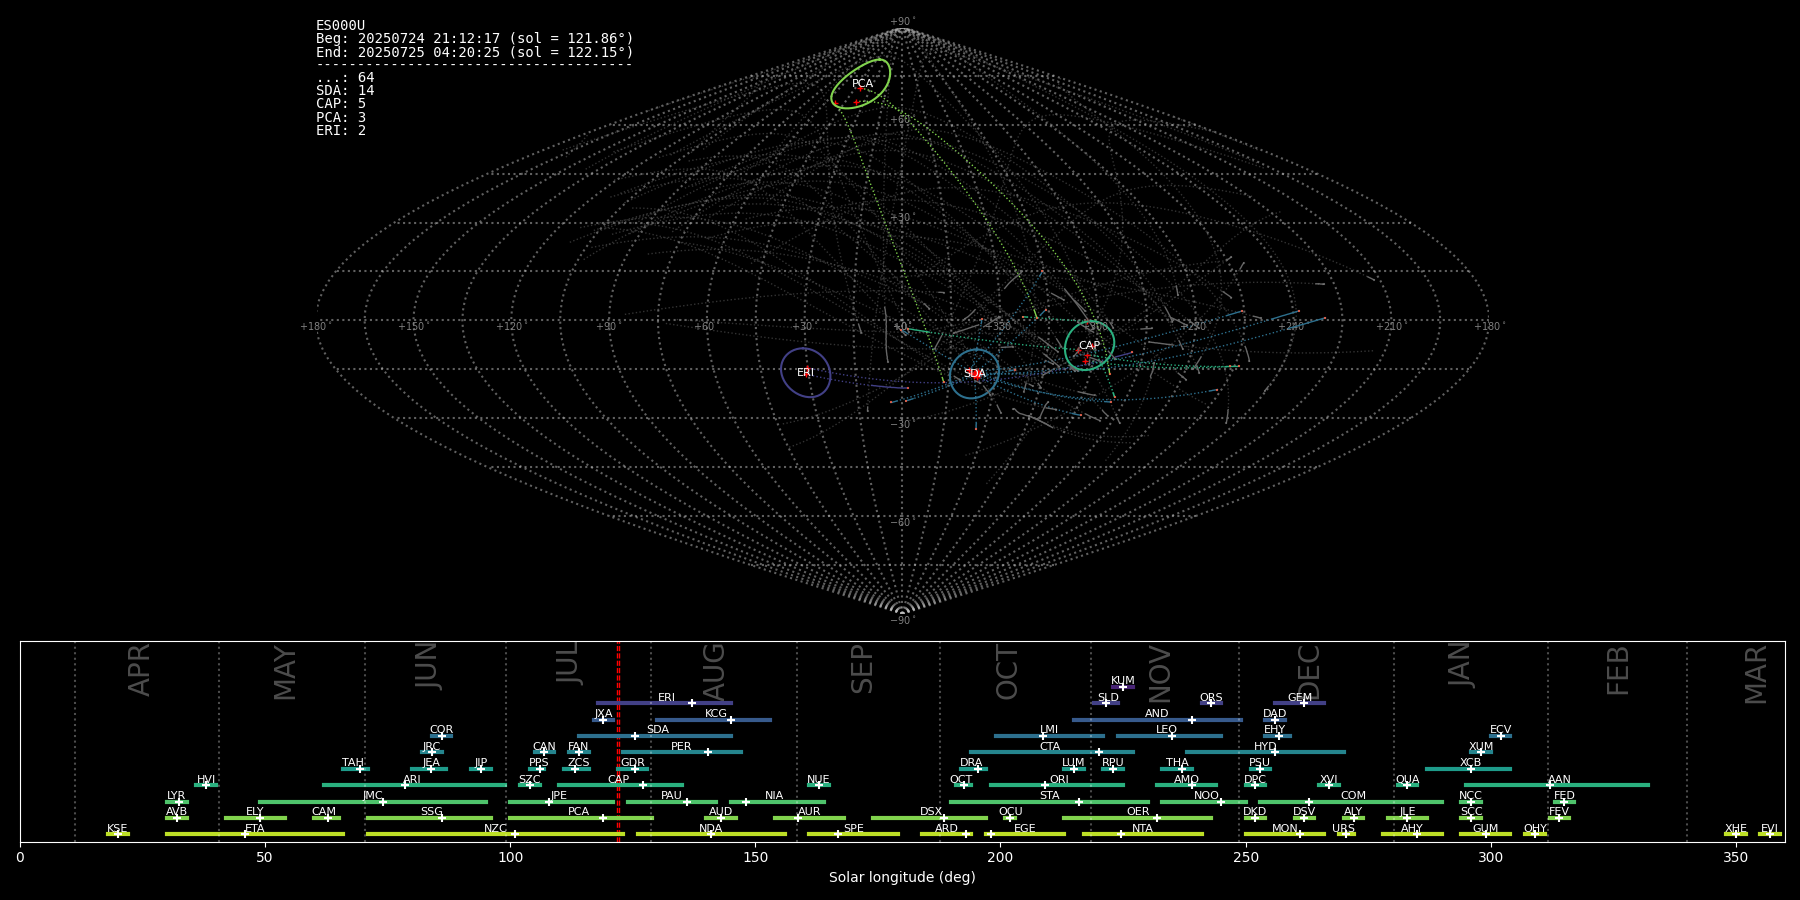
Task: Click the DEC month label
Action: point(1309,672)
